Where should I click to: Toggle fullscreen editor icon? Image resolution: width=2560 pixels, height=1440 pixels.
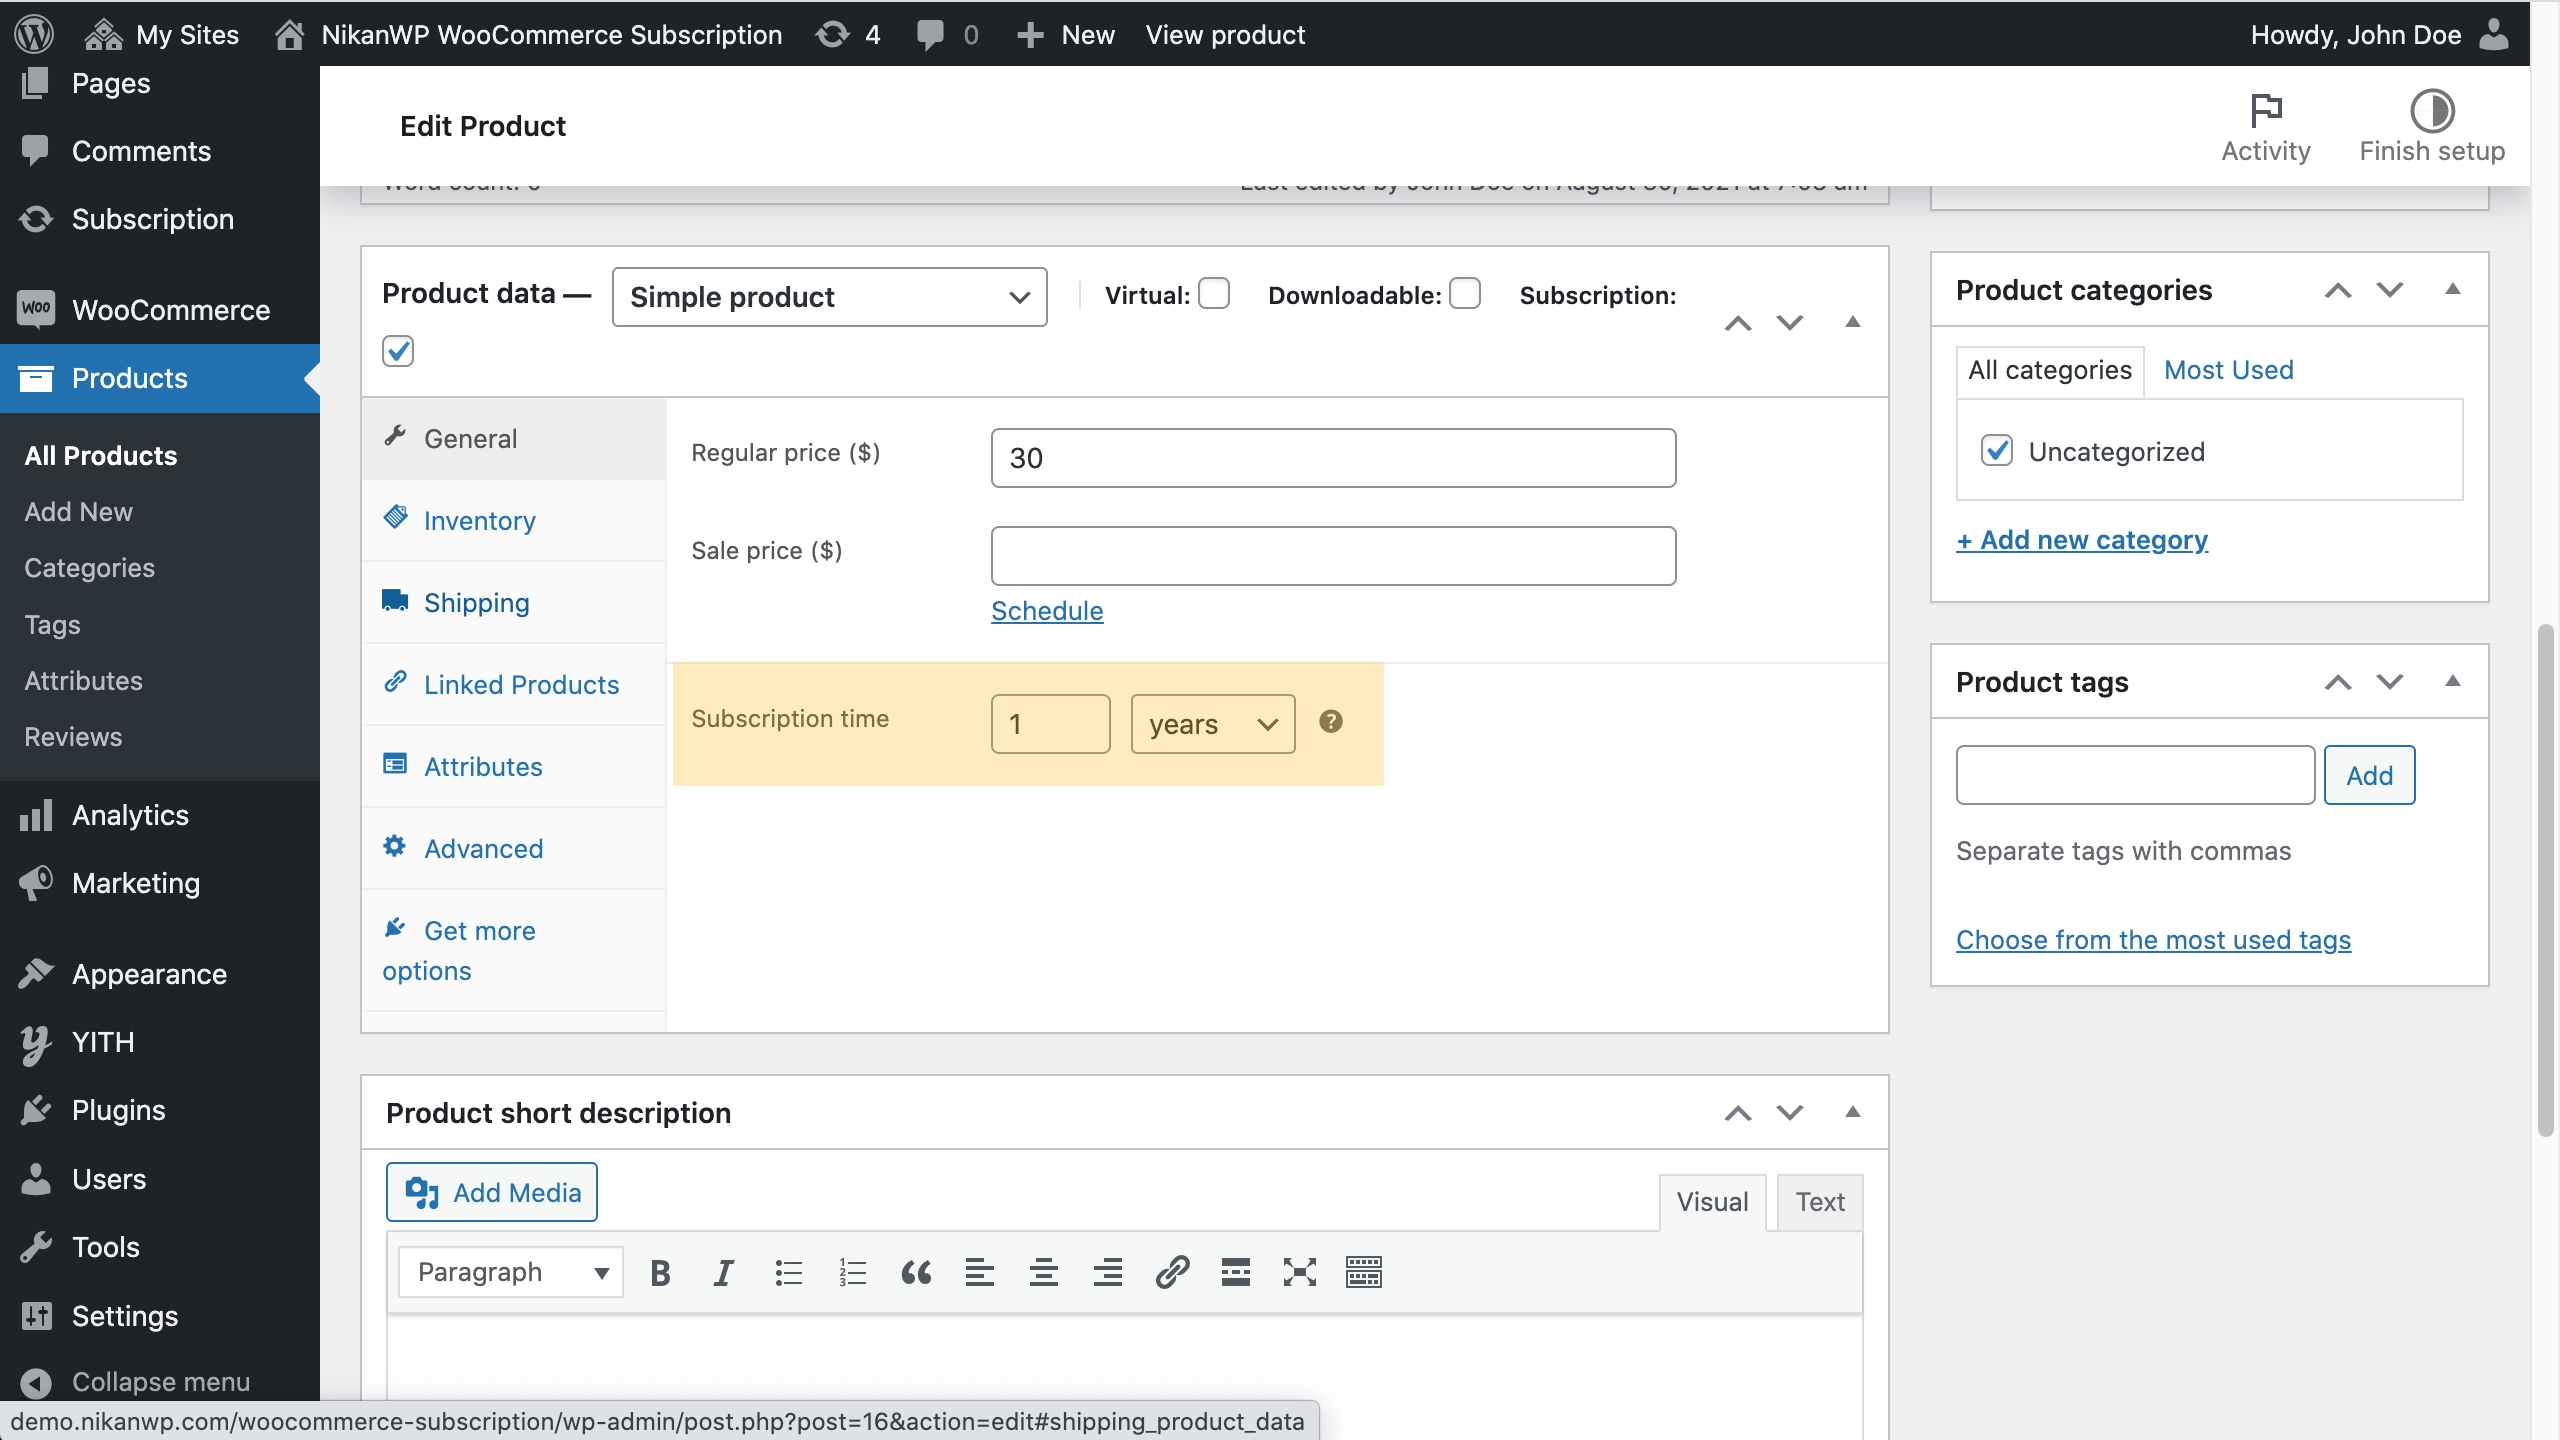tap(1299, 1273)
